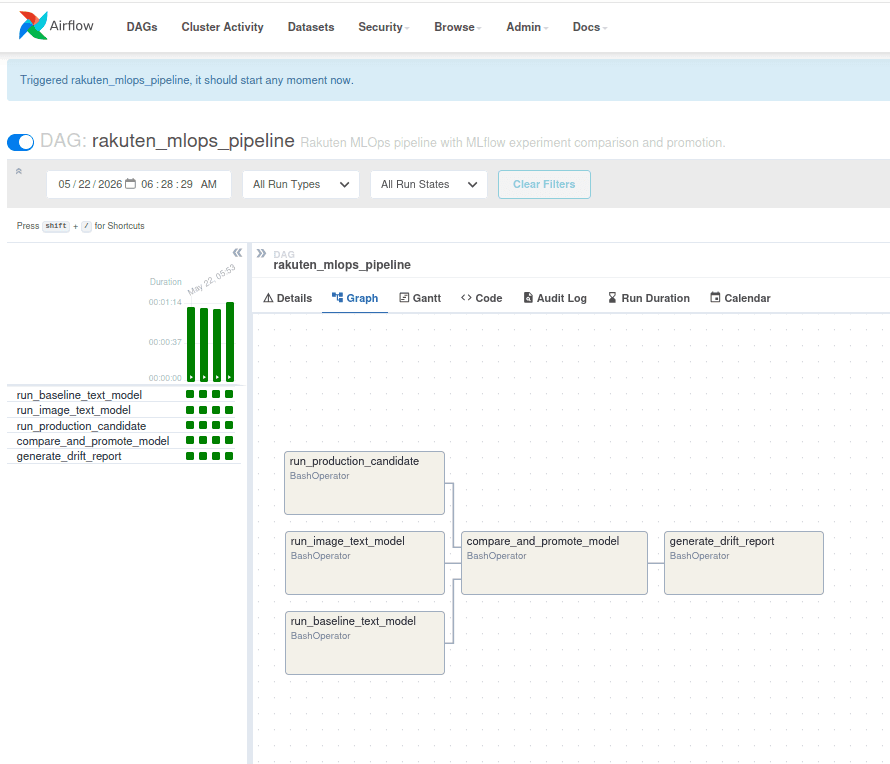Image resolution: width=890 pixels, height=764 pixels.
Task: Select run_image_text_model node in graph
Action: 364,563
